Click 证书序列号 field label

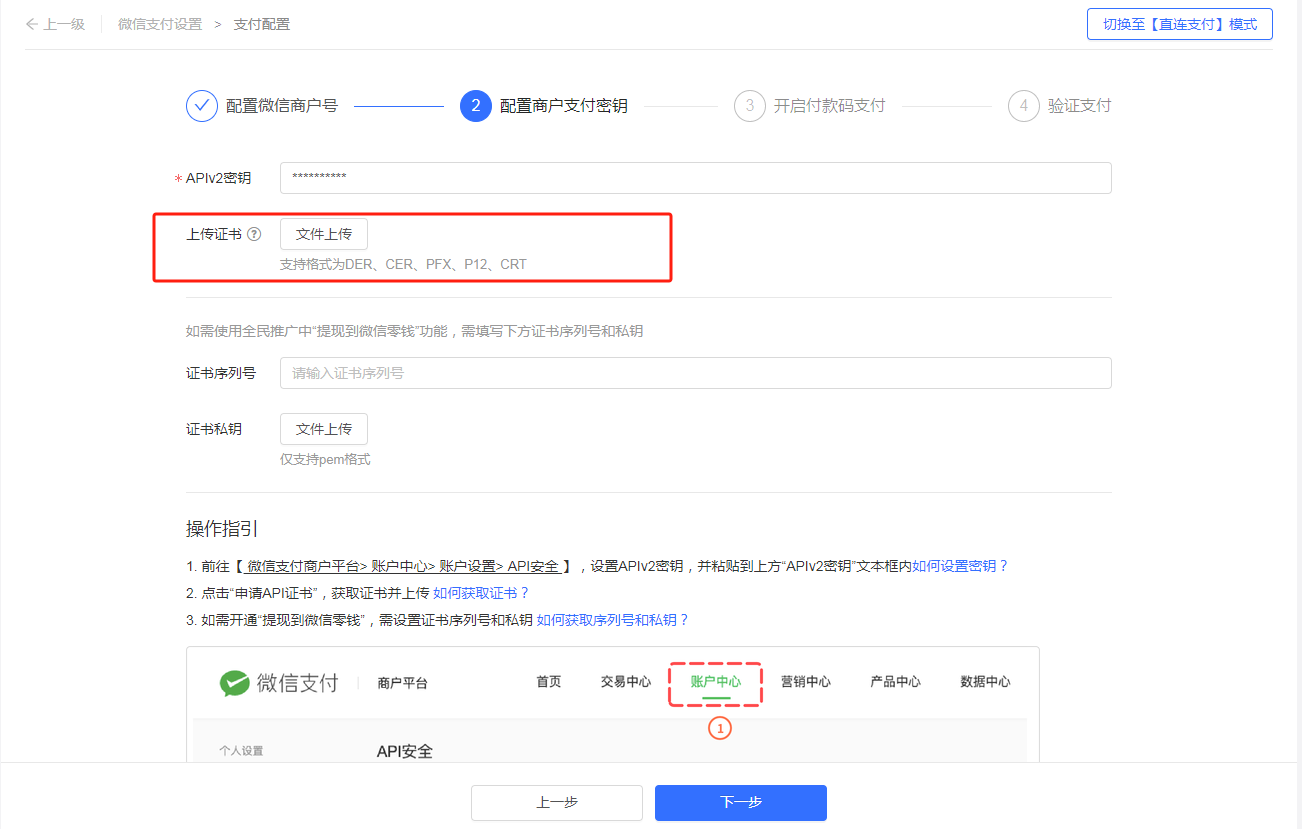click(221, 373)
